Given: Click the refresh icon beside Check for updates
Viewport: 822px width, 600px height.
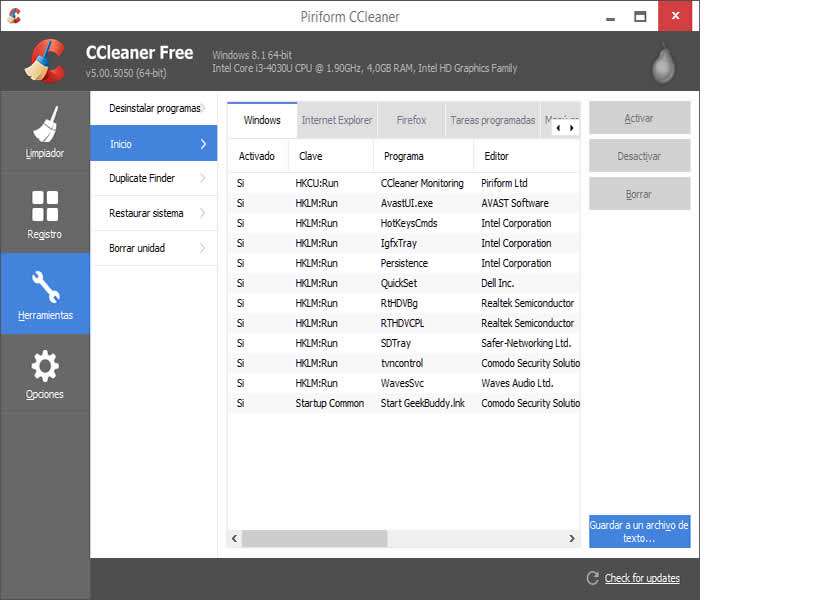Looking at the screenshot, I should pyautogui.click(x=593, y=577).
